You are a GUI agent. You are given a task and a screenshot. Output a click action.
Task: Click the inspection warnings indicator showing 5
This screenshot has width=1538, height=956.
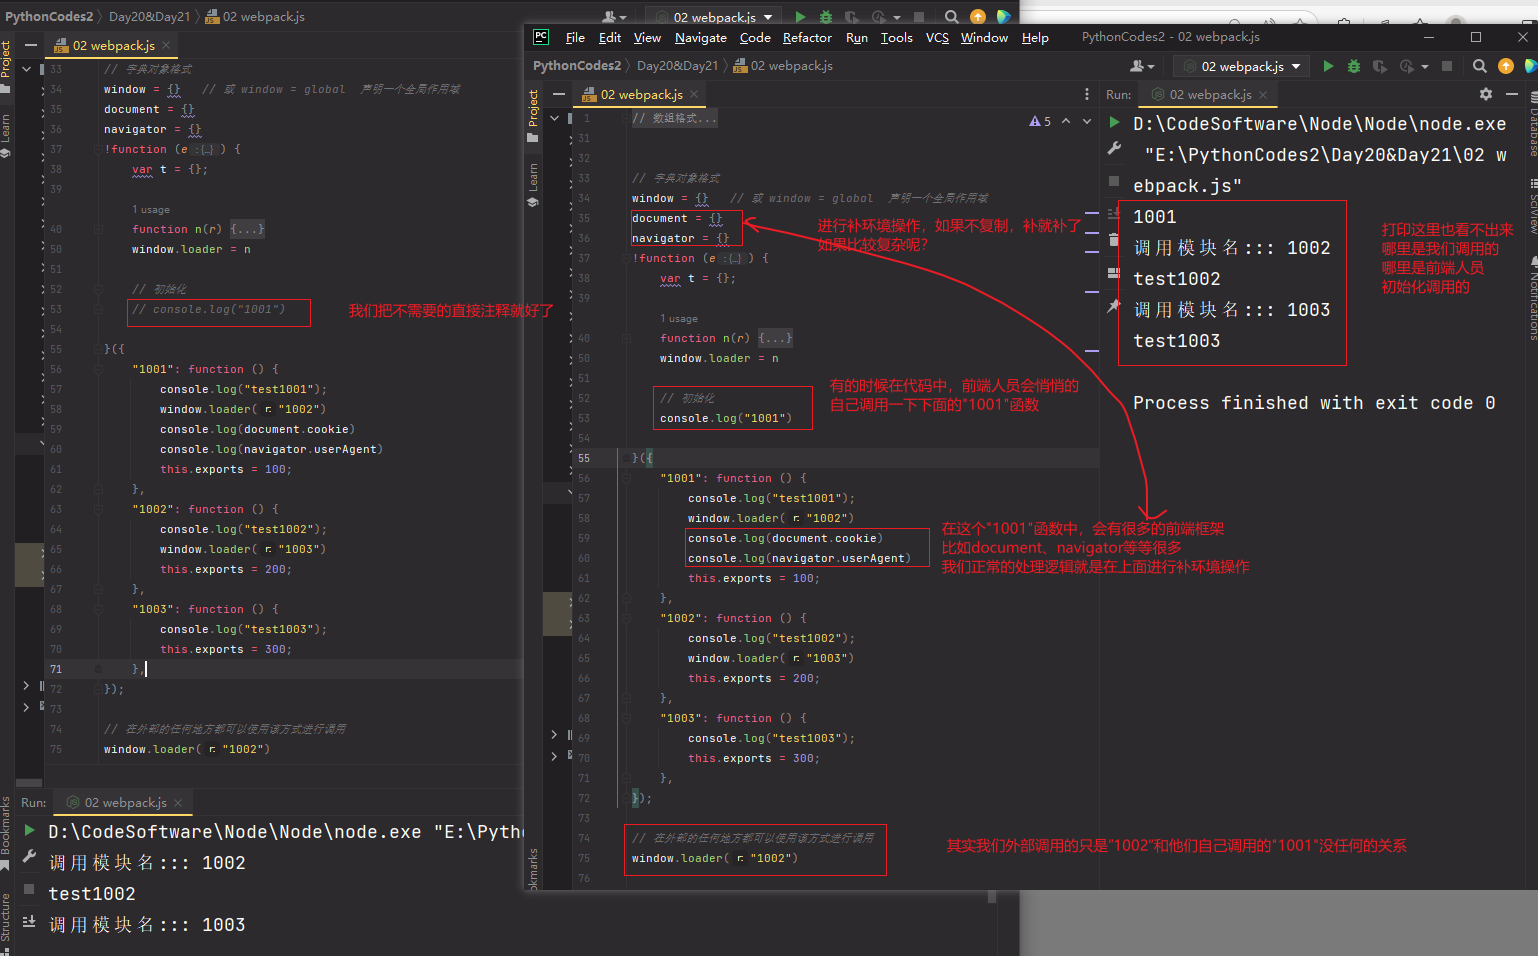(1040, 121)
